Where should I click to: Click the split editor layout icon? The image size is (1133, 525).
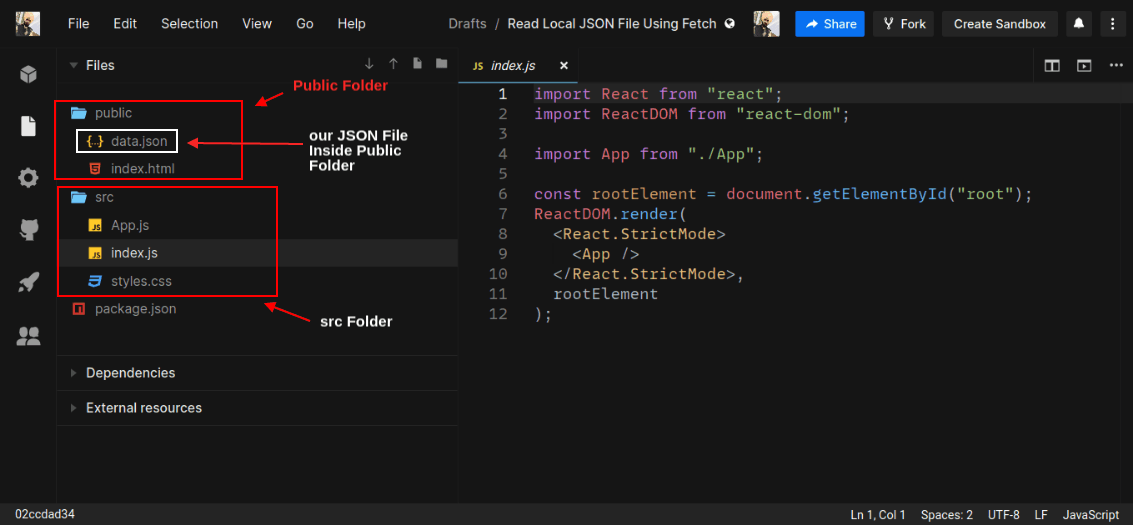[1052, 66]
